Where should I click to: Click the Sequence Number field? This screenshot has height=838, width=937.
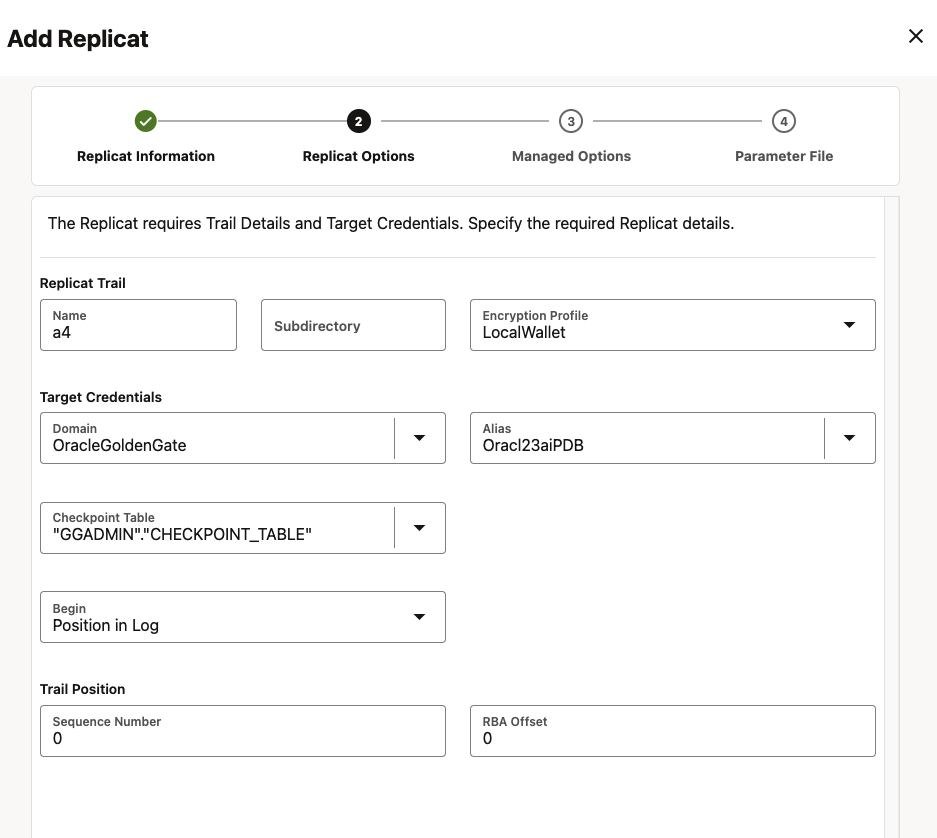pos(242,738)
